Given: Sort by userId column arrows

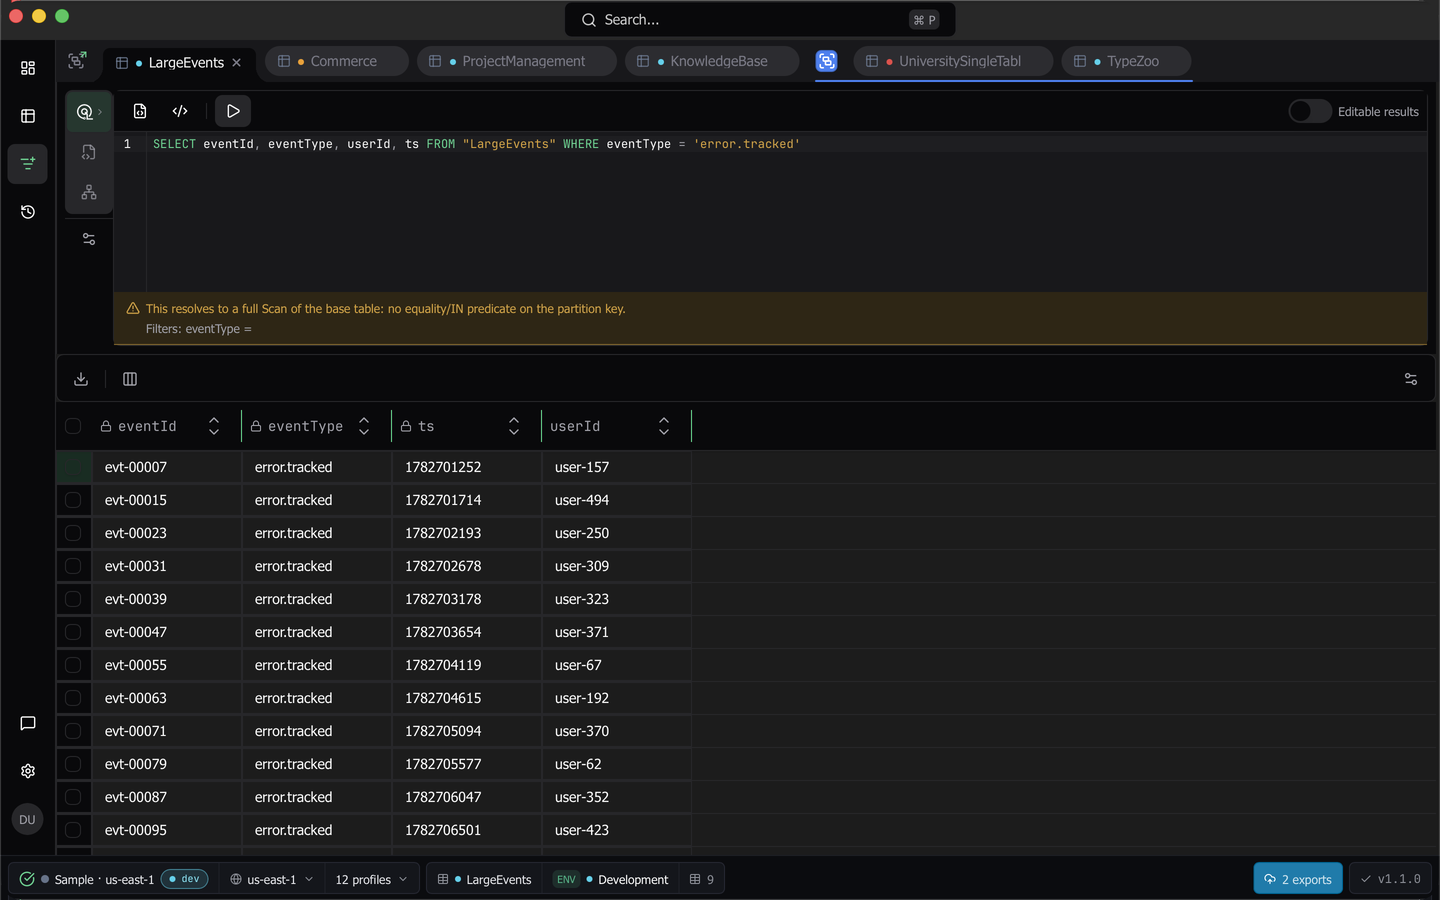Looking at the screenshot, I should [x=664, y=426].
